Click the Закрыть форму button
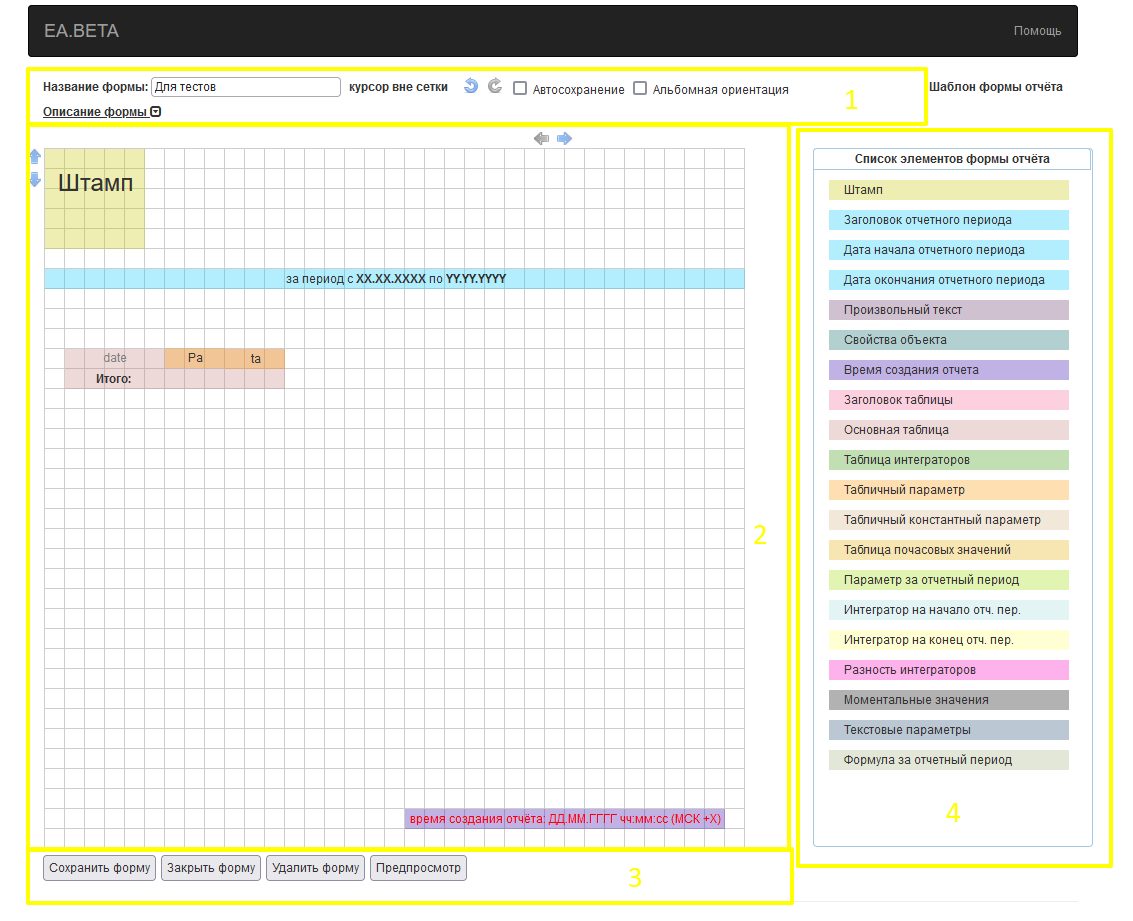Image resolution: width=1133 pixels, height=921 pixels. tap(210, 868)
